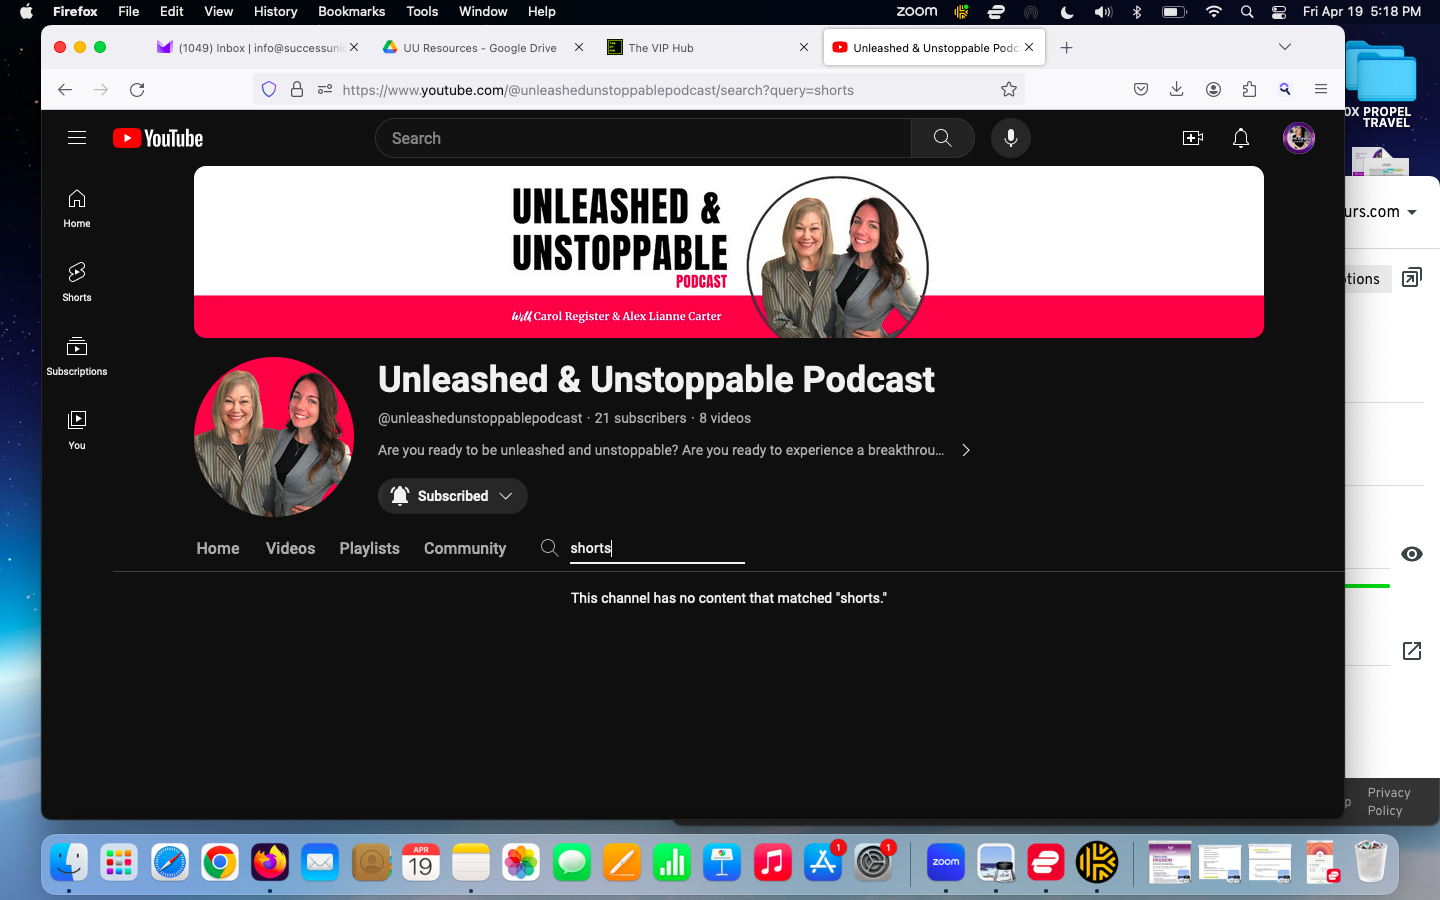Open YouTube hamburger guide menu
Screen dimensions: 1440x900
[77, 138]
